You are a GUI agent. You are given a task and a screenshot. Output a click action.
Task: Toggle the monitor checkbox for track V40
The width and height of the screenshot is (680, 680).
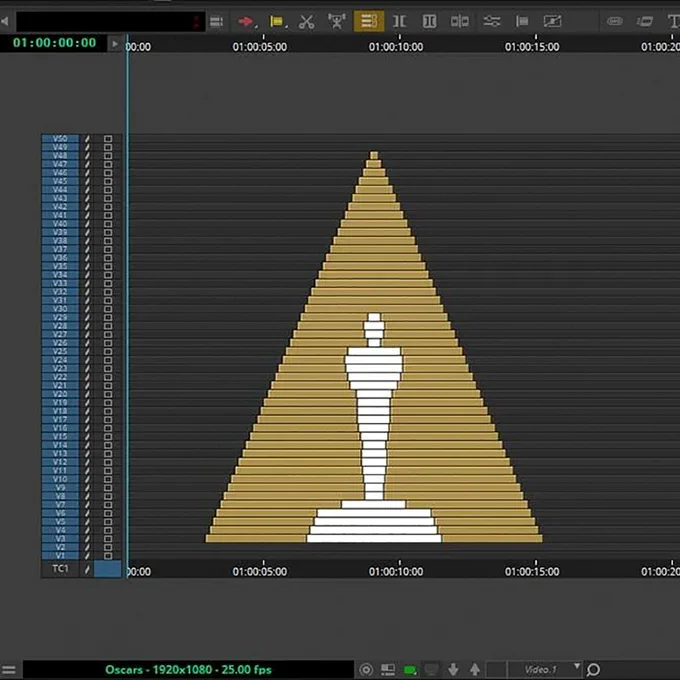tap(108, 224)
